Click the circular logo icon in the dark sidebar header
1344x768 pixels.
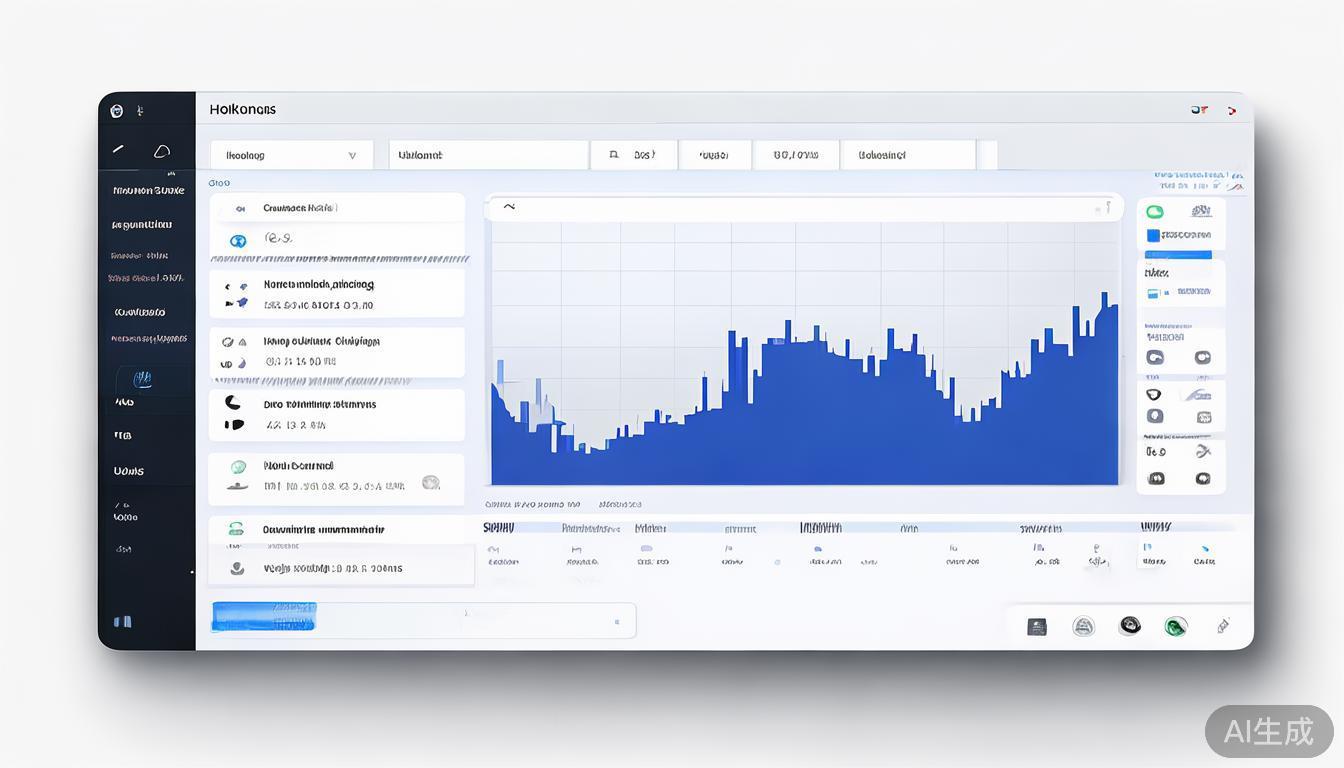(117, 111)
